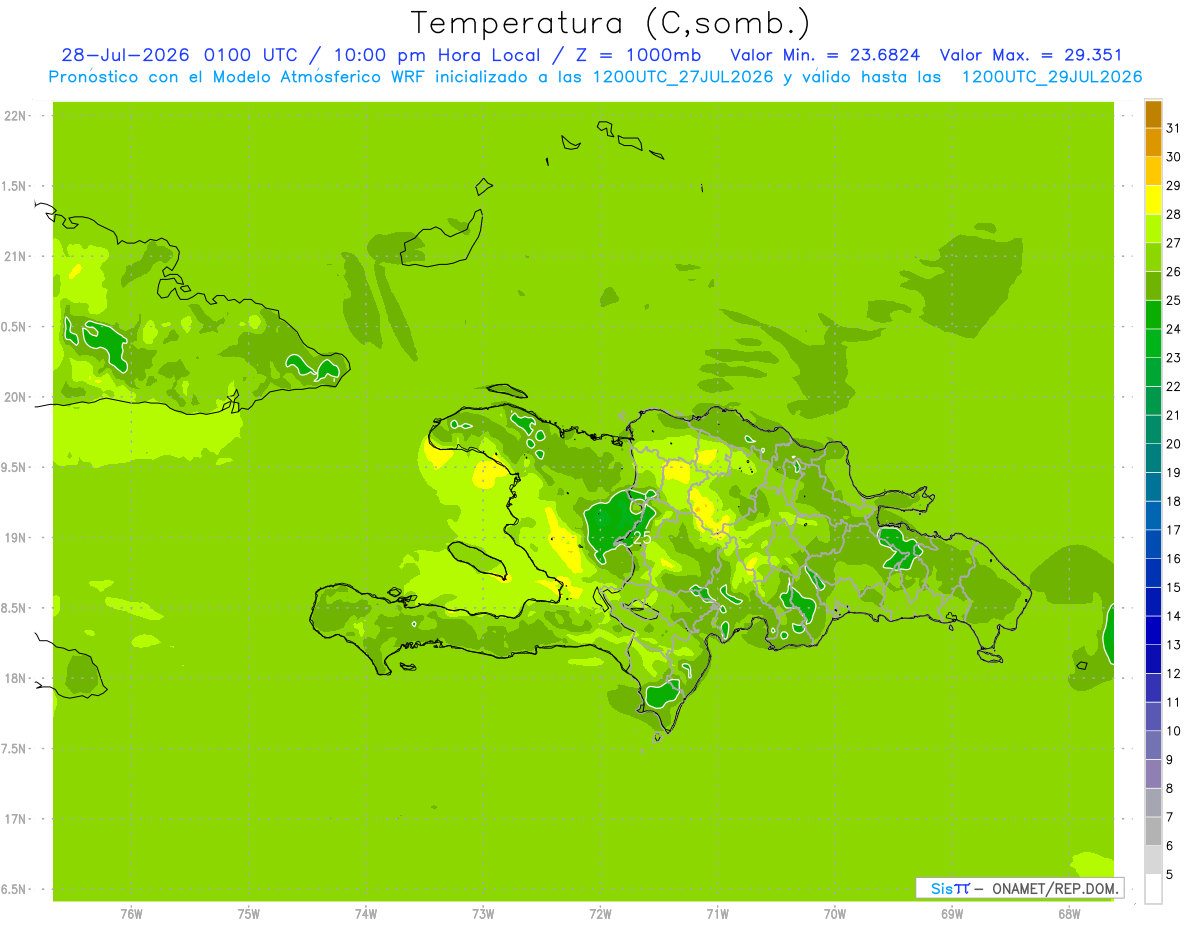
Task: Click the '72W' longitude axis label
Action: coord(601,914)
